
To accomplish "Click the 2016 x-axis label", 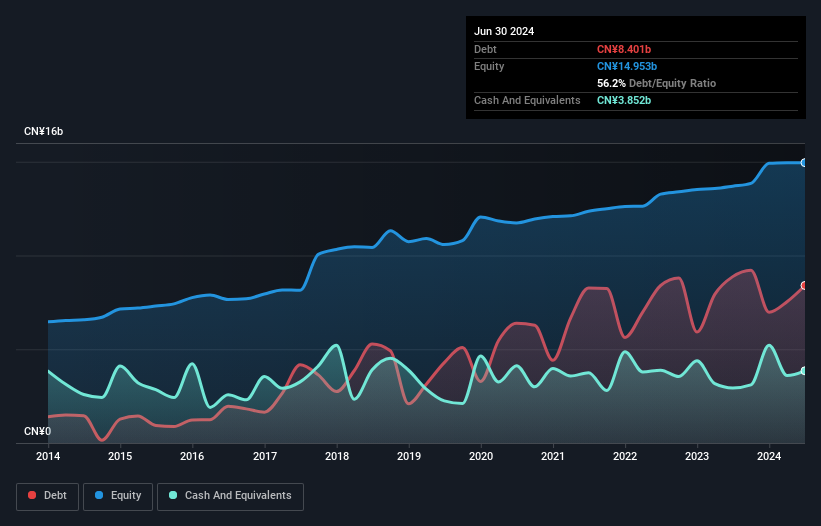I will click(x=192, y=456).
